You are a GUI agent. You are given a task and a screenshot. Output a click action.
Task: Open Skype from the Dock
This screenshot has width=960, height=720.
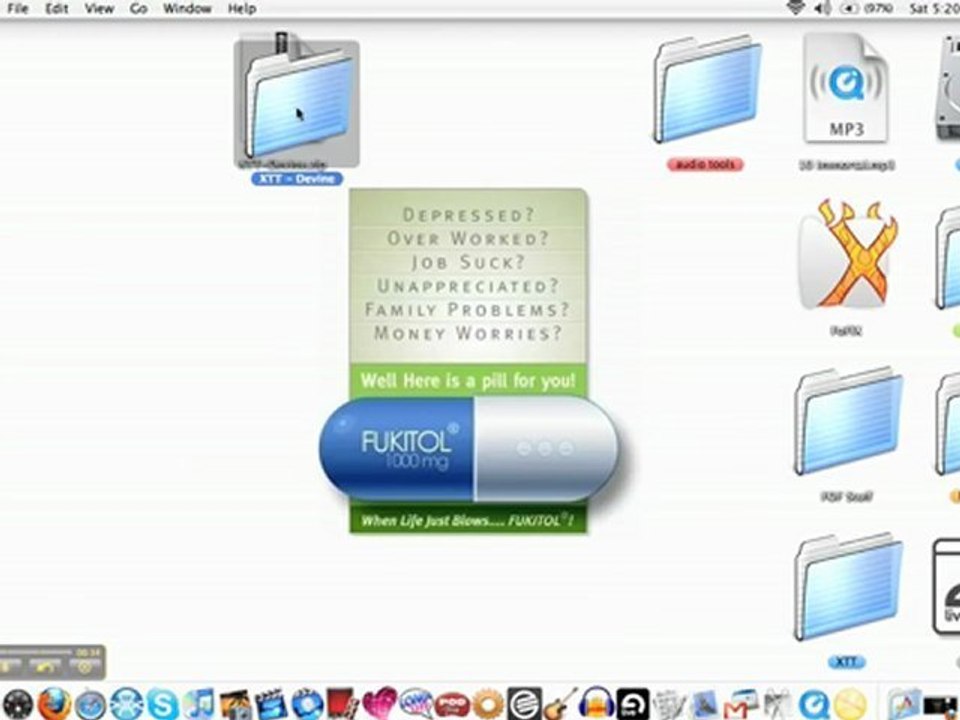[x=163, y=704]
